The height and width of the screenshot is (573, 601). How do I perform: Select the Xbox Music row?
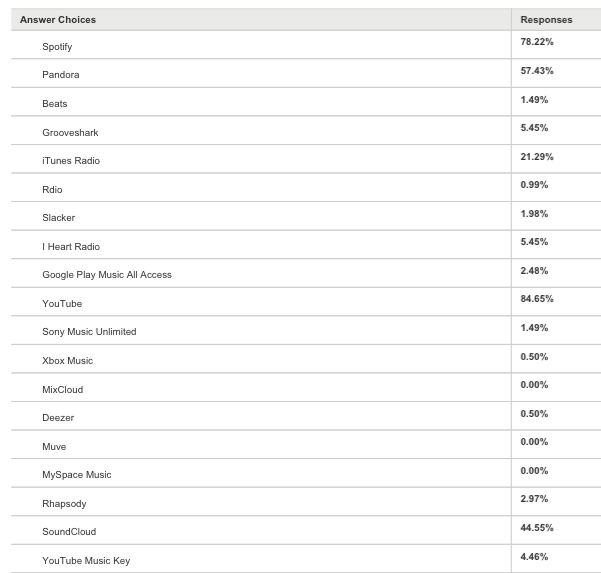[x=67, y=360]
